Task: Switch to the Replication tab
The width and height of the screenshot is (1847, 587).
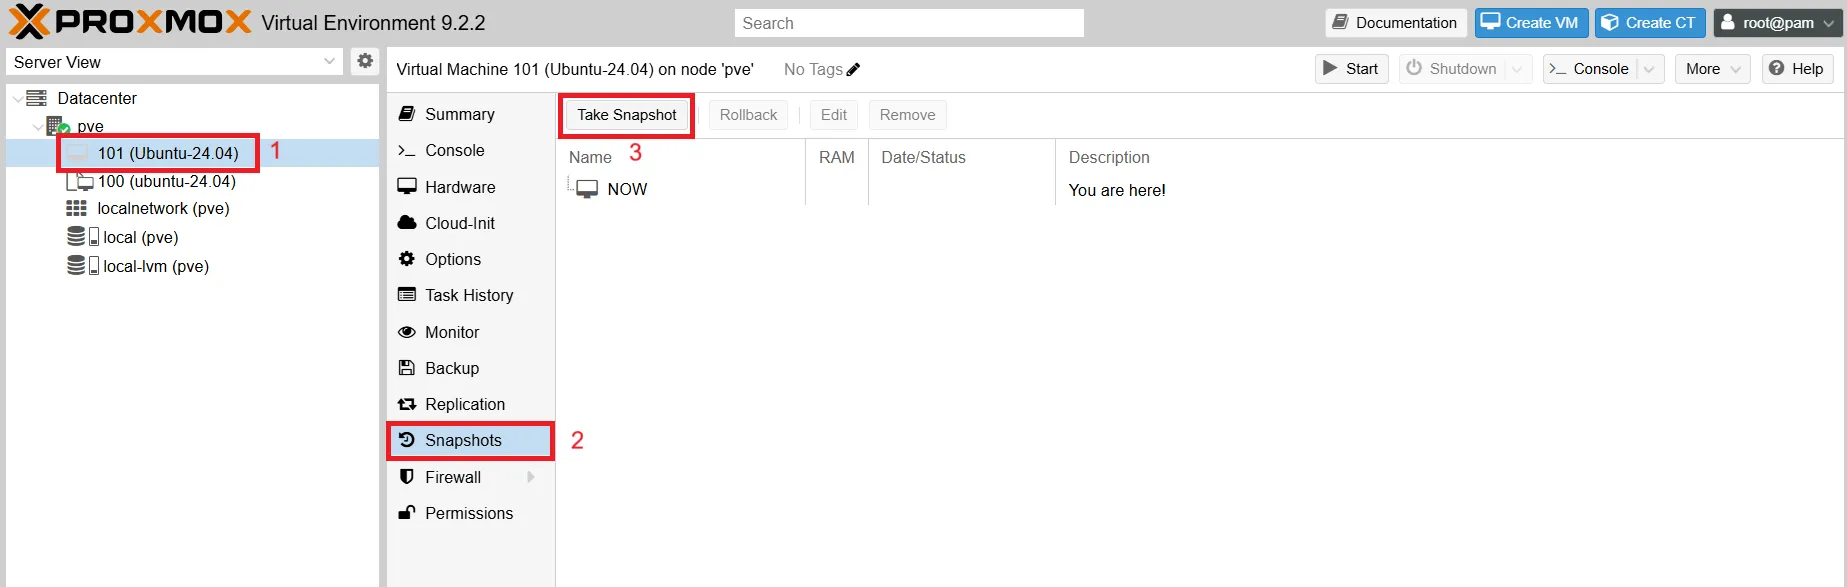Action: pos(470,404)
